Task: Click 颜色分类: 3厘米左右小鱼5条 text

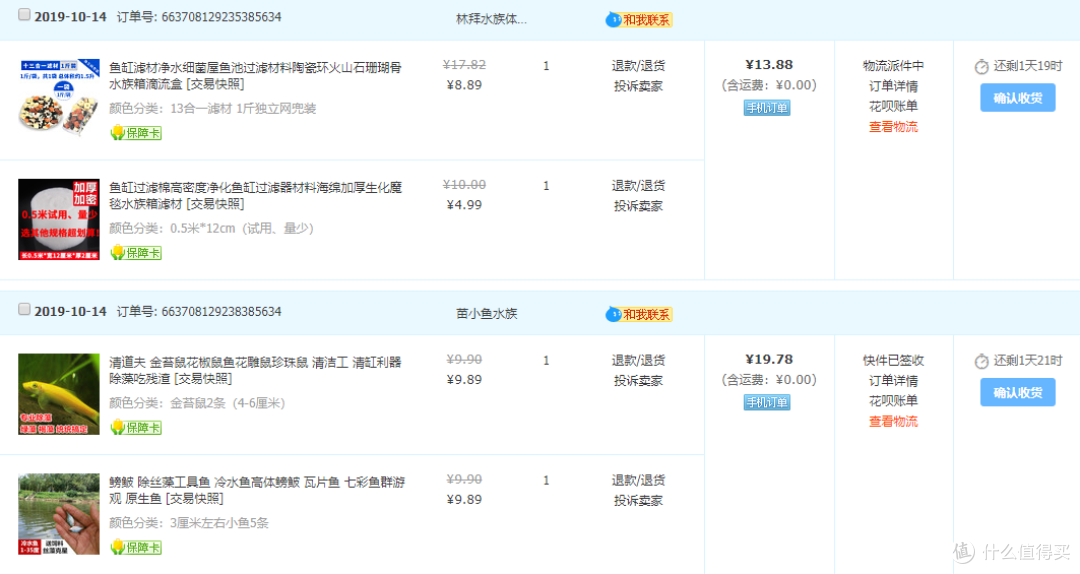Action: coord(189,523)
